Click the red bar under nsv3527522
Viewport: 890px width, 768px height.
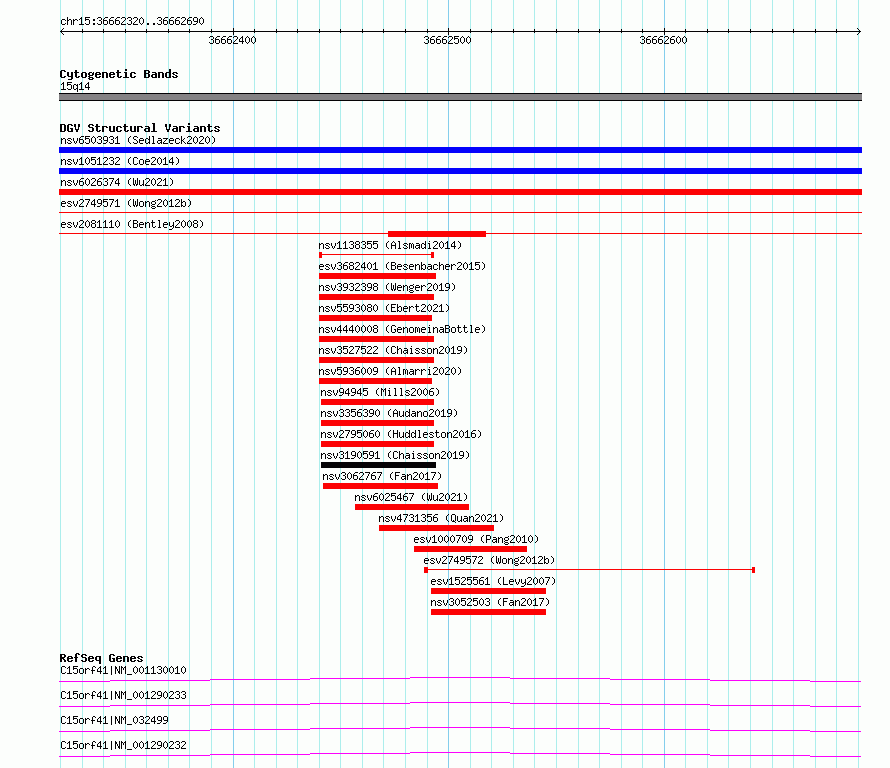(376, 360)
